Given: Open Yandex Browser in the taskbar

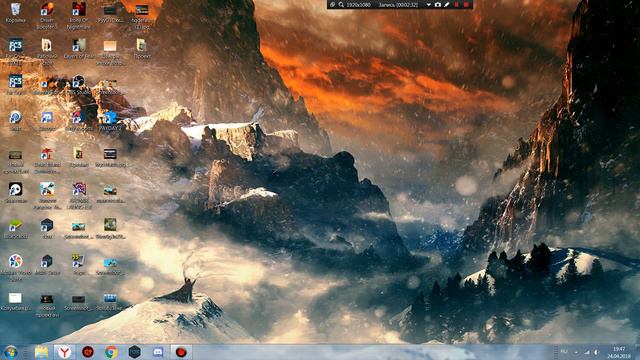Looking at the screenshot, I should [64, 352].
